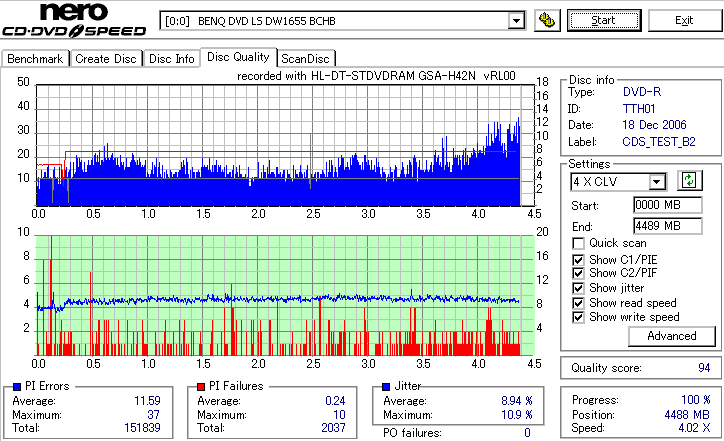Toggle the Show C1/PIE checkbox

[578, 260]
